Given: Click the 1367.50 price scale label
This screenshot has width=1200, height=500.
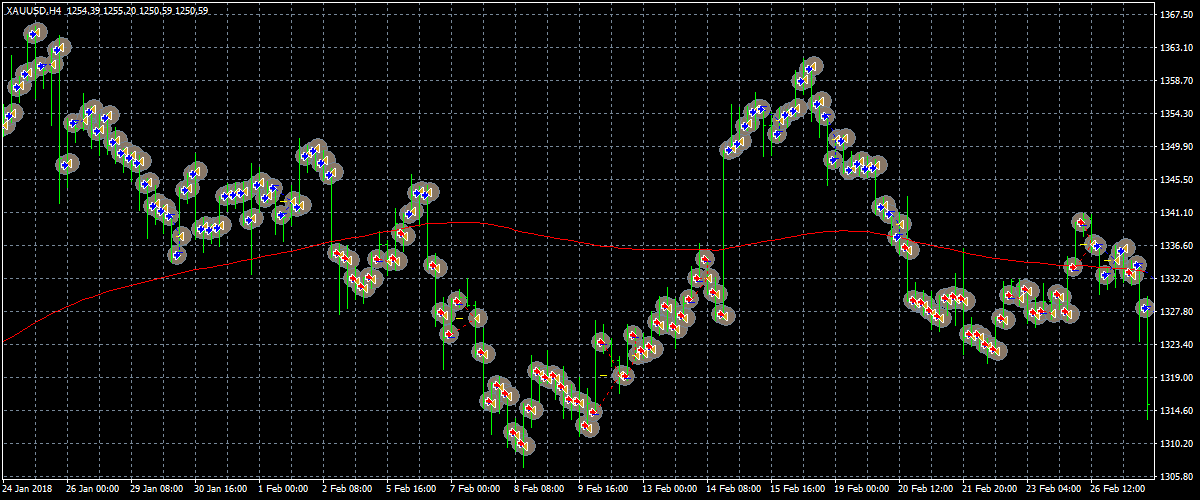Looking at the screenshot, I should 1177,15.
